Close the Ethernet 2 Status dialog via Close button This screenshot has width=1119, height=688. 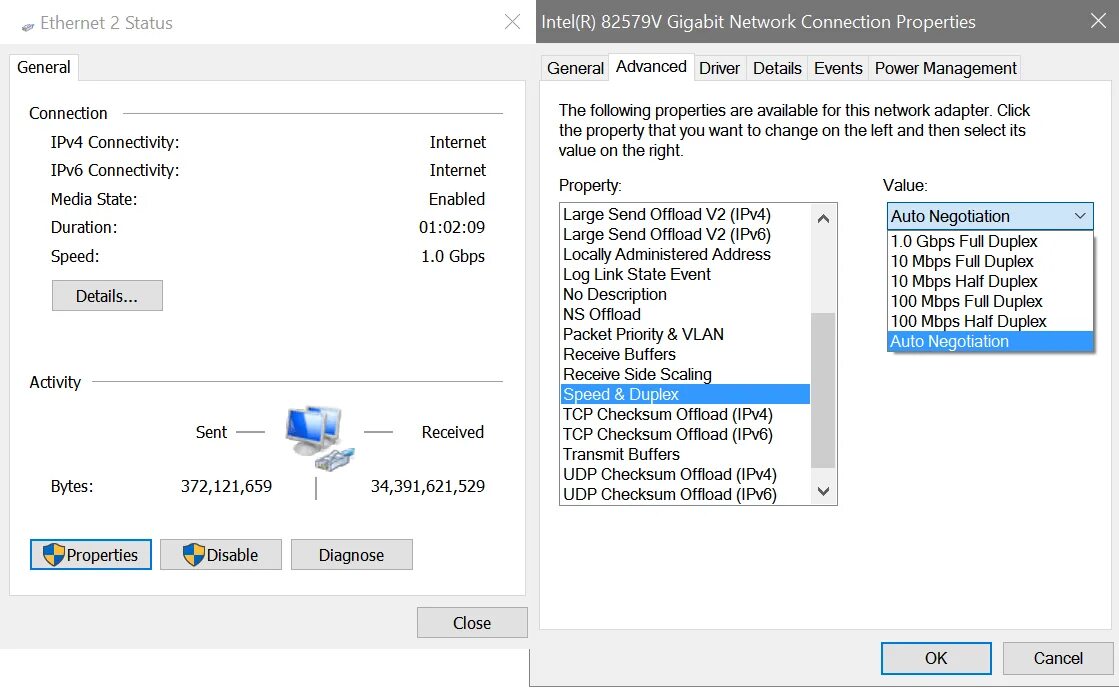pyautogui.click(x=472, y=622)
